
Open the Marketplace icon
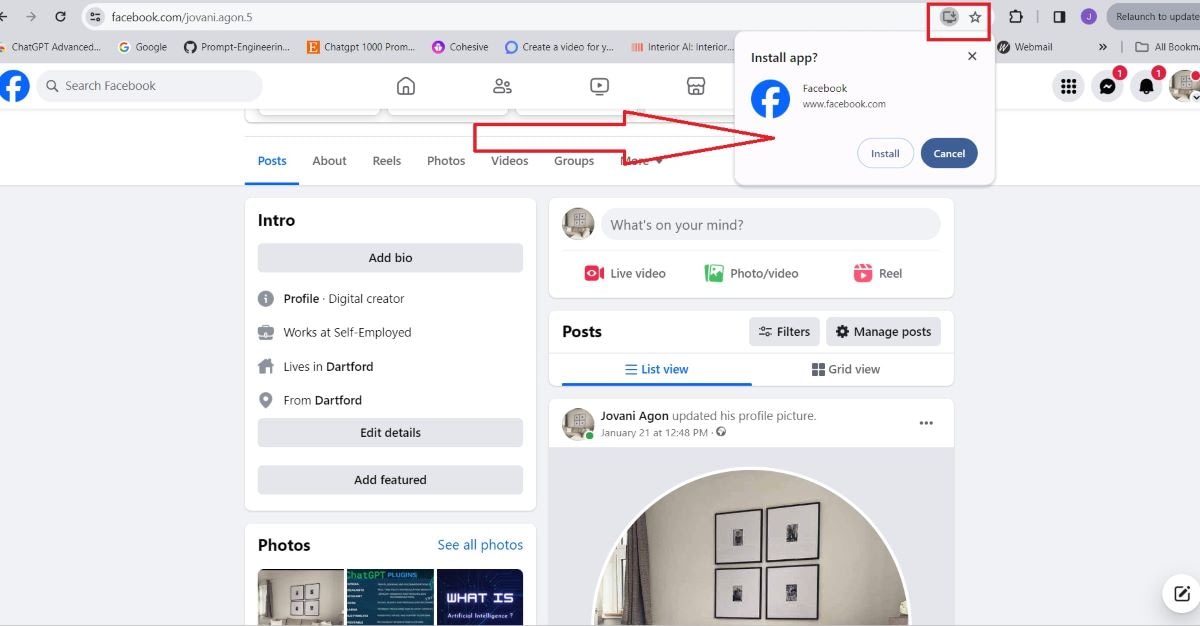[696, 86]
